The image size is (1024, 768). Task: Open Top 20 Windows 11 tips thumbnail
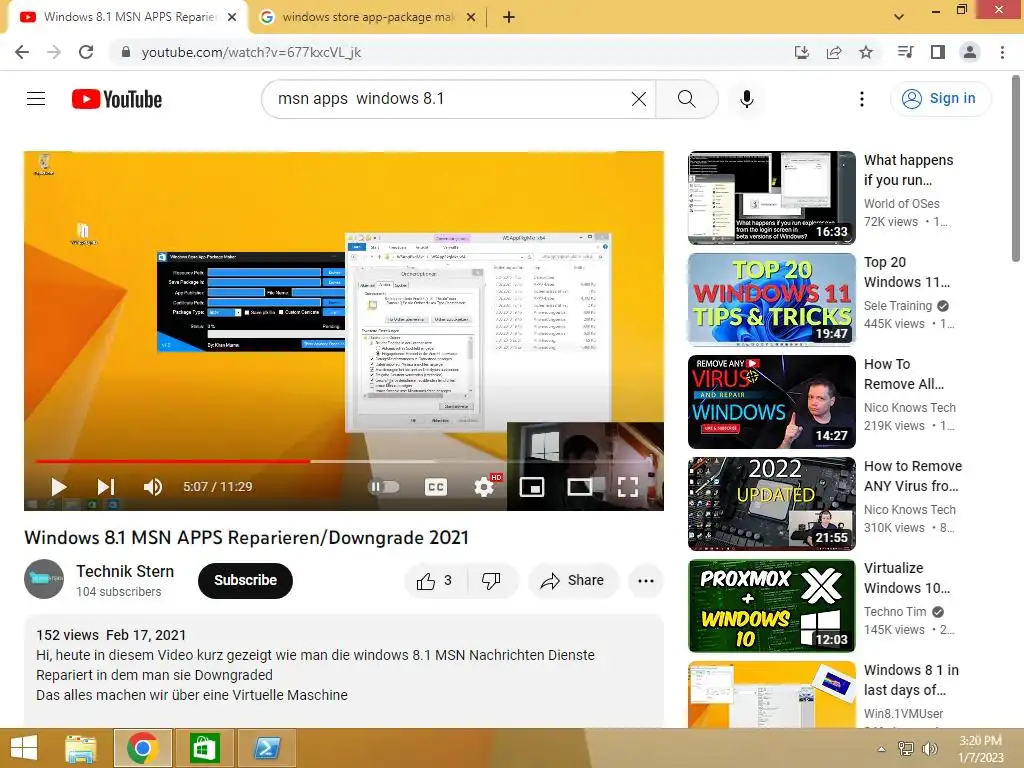point(772,300)
